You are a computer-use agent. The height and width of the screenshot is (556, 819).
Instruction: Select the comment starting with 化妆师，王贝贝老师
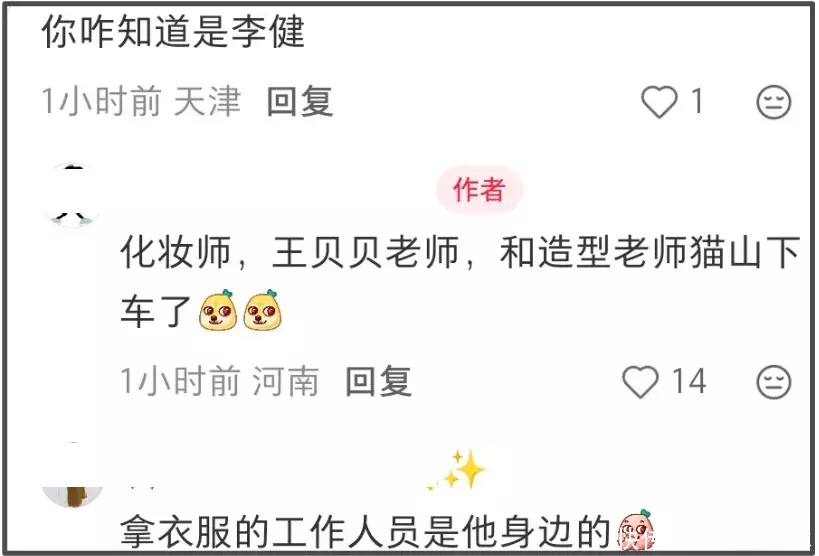pos(460,282)
